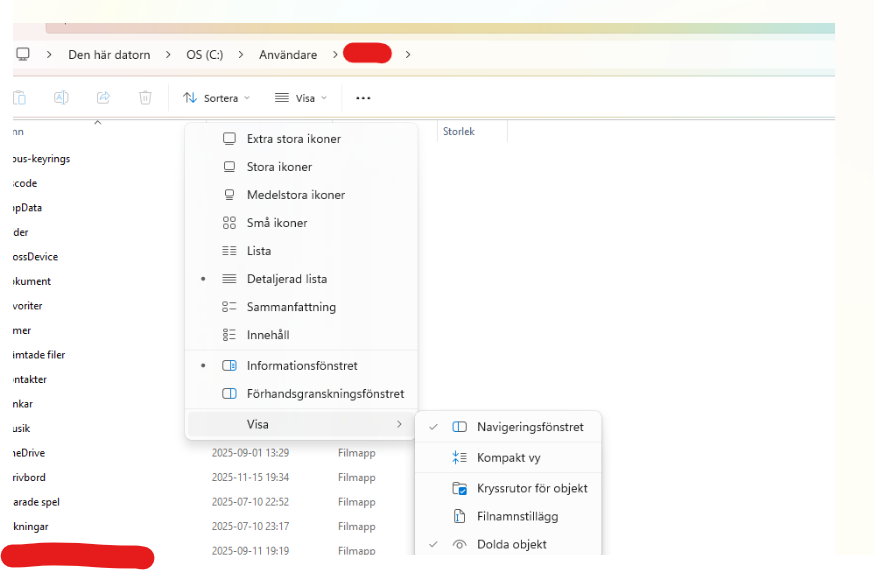This screenshot has width=874, height=570.
Task: Toggle Dolda objekt visibility
Action: 511,545
